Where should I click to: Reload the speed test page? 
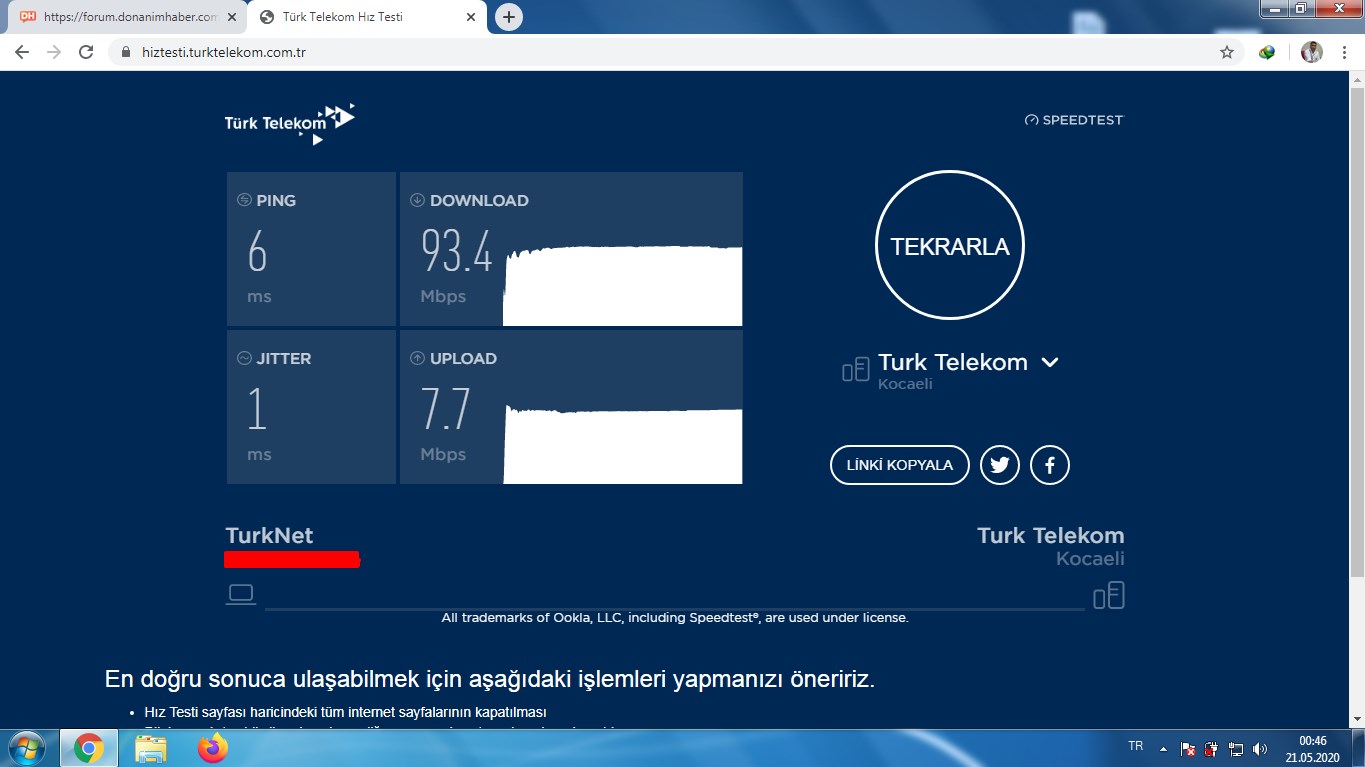(x=86, y=52)
